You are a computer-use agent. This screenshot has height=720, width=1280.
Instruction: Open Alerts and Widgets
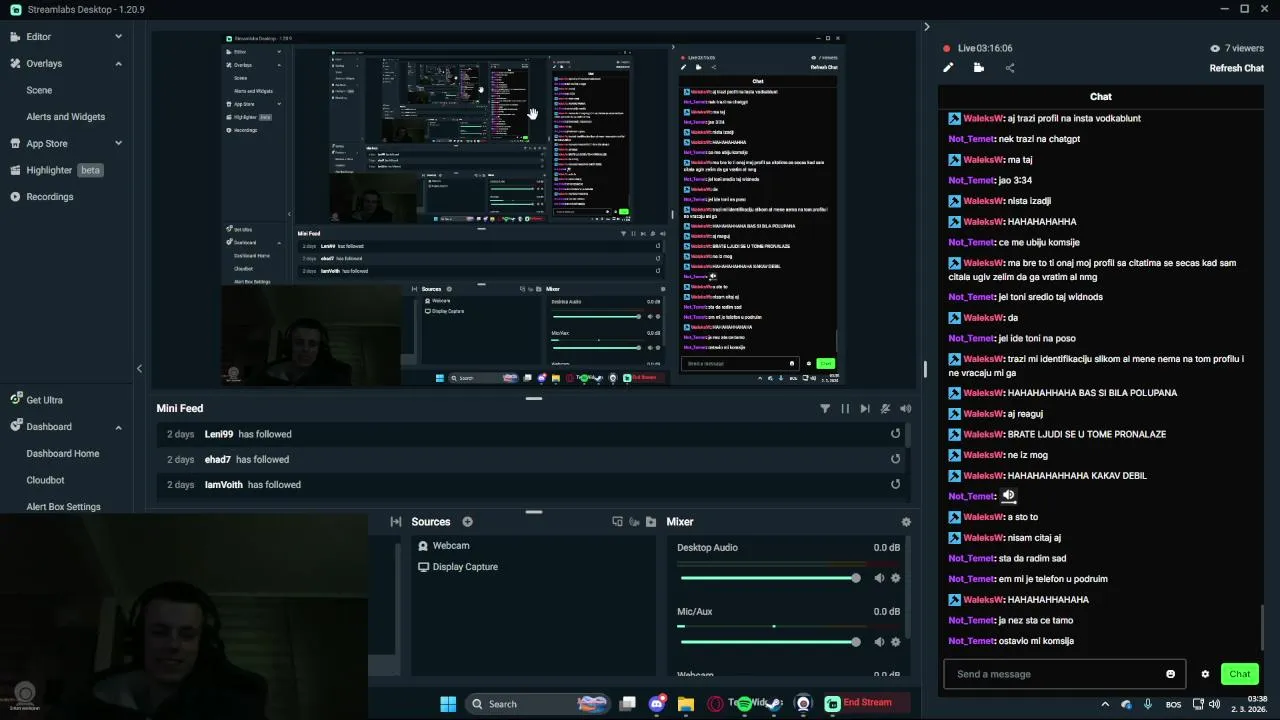tap(65, 117)
